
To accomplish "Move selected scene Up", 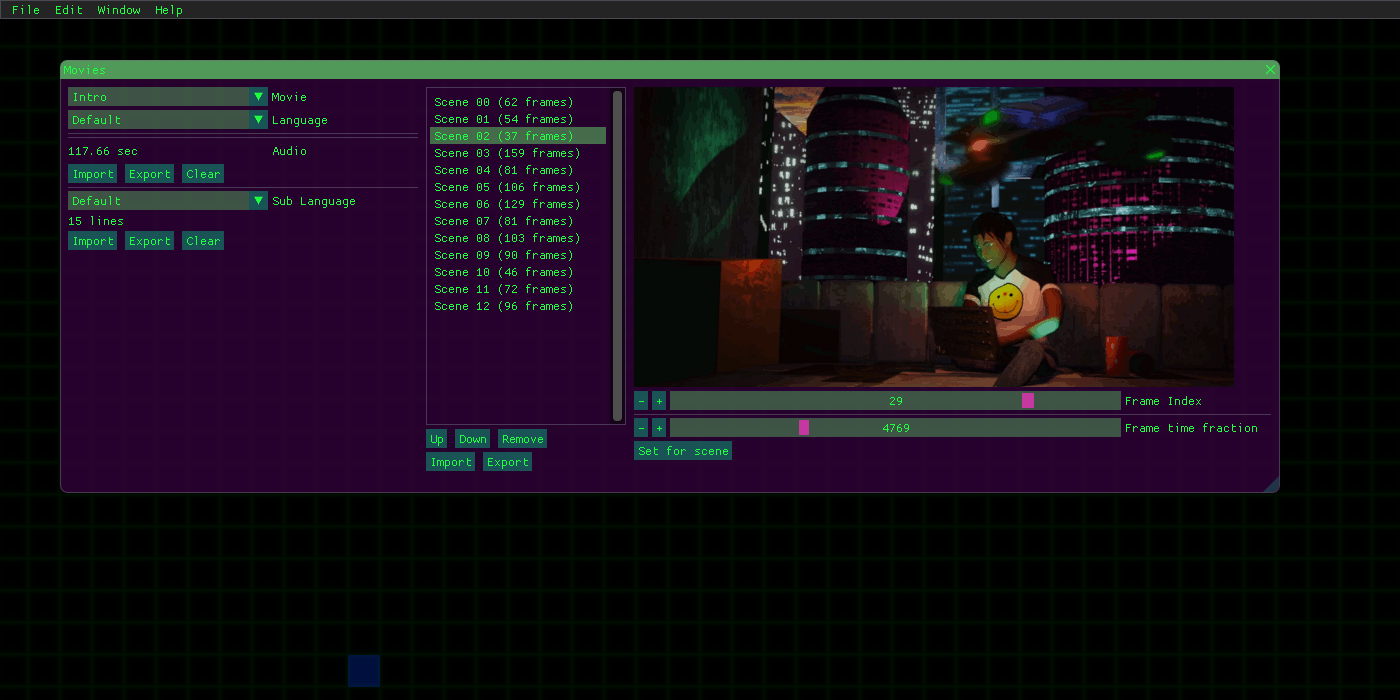I will (x=437, y=439).
